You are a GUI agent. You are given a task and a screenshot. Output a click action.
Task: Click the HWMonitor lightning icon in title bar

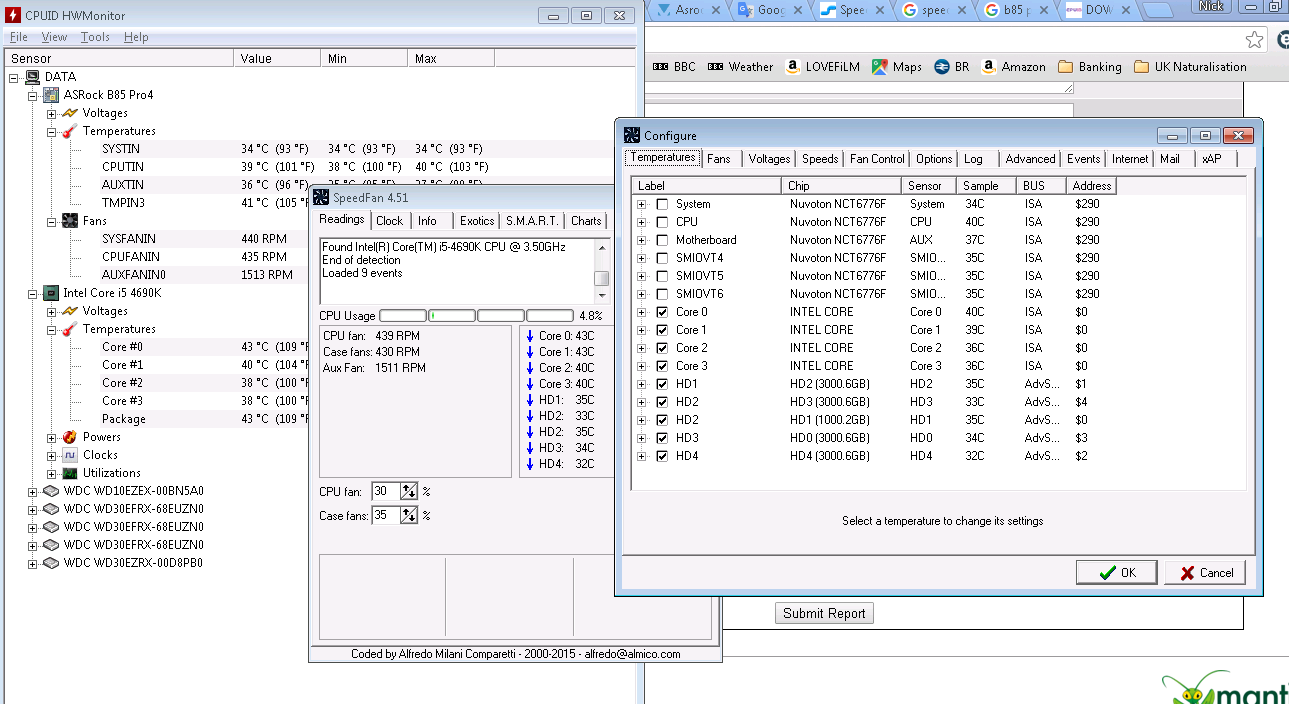[12, 15]
